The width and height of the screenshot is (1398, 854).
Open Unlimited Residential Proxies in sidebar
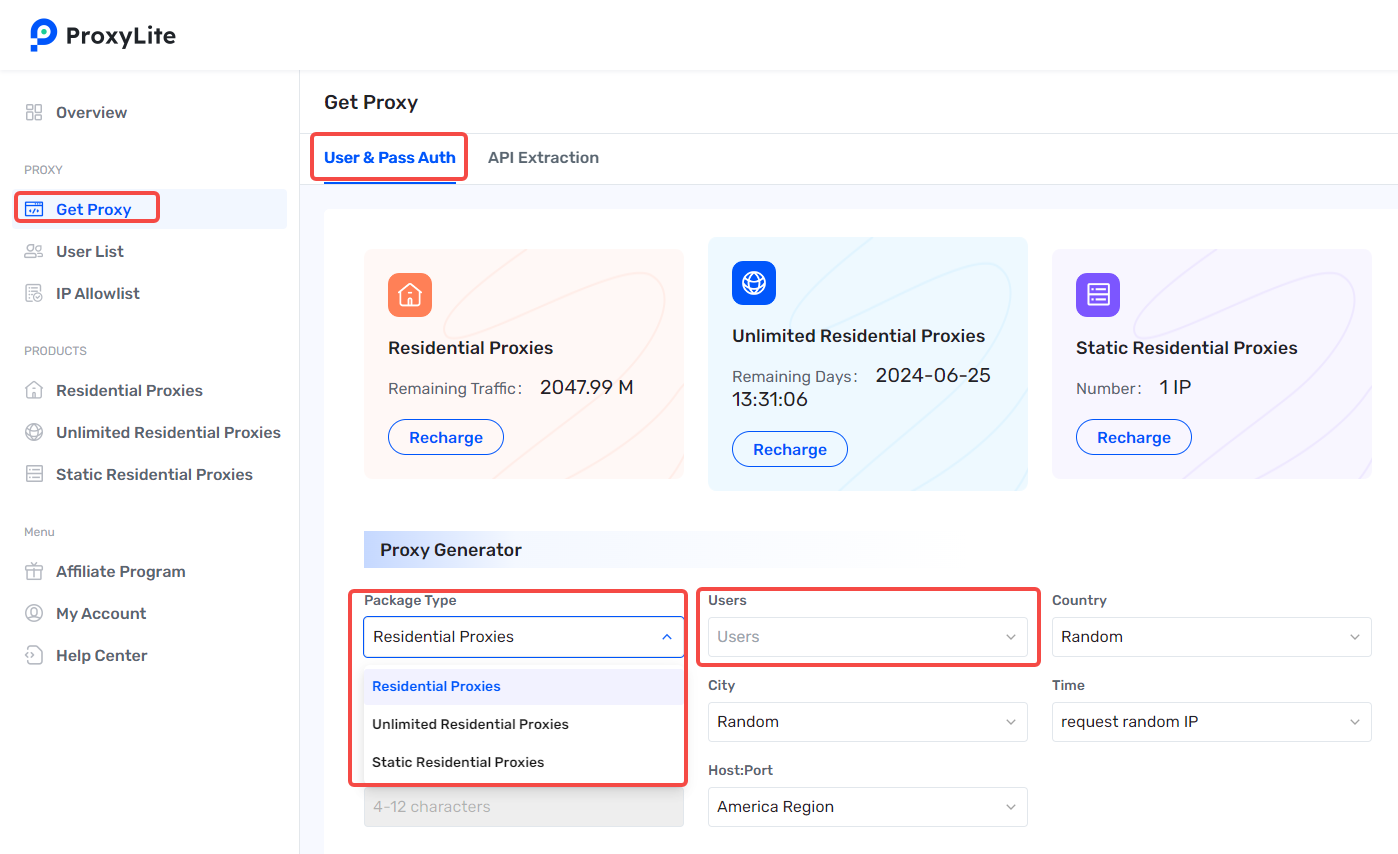point(168,432)
